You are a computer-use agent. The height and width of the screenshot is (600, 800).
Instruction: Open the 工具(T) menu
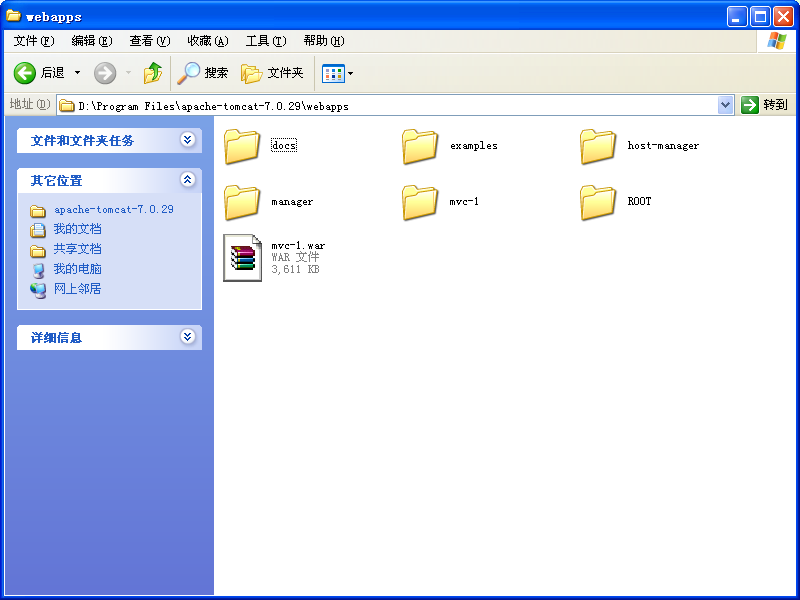click(266, 41)
